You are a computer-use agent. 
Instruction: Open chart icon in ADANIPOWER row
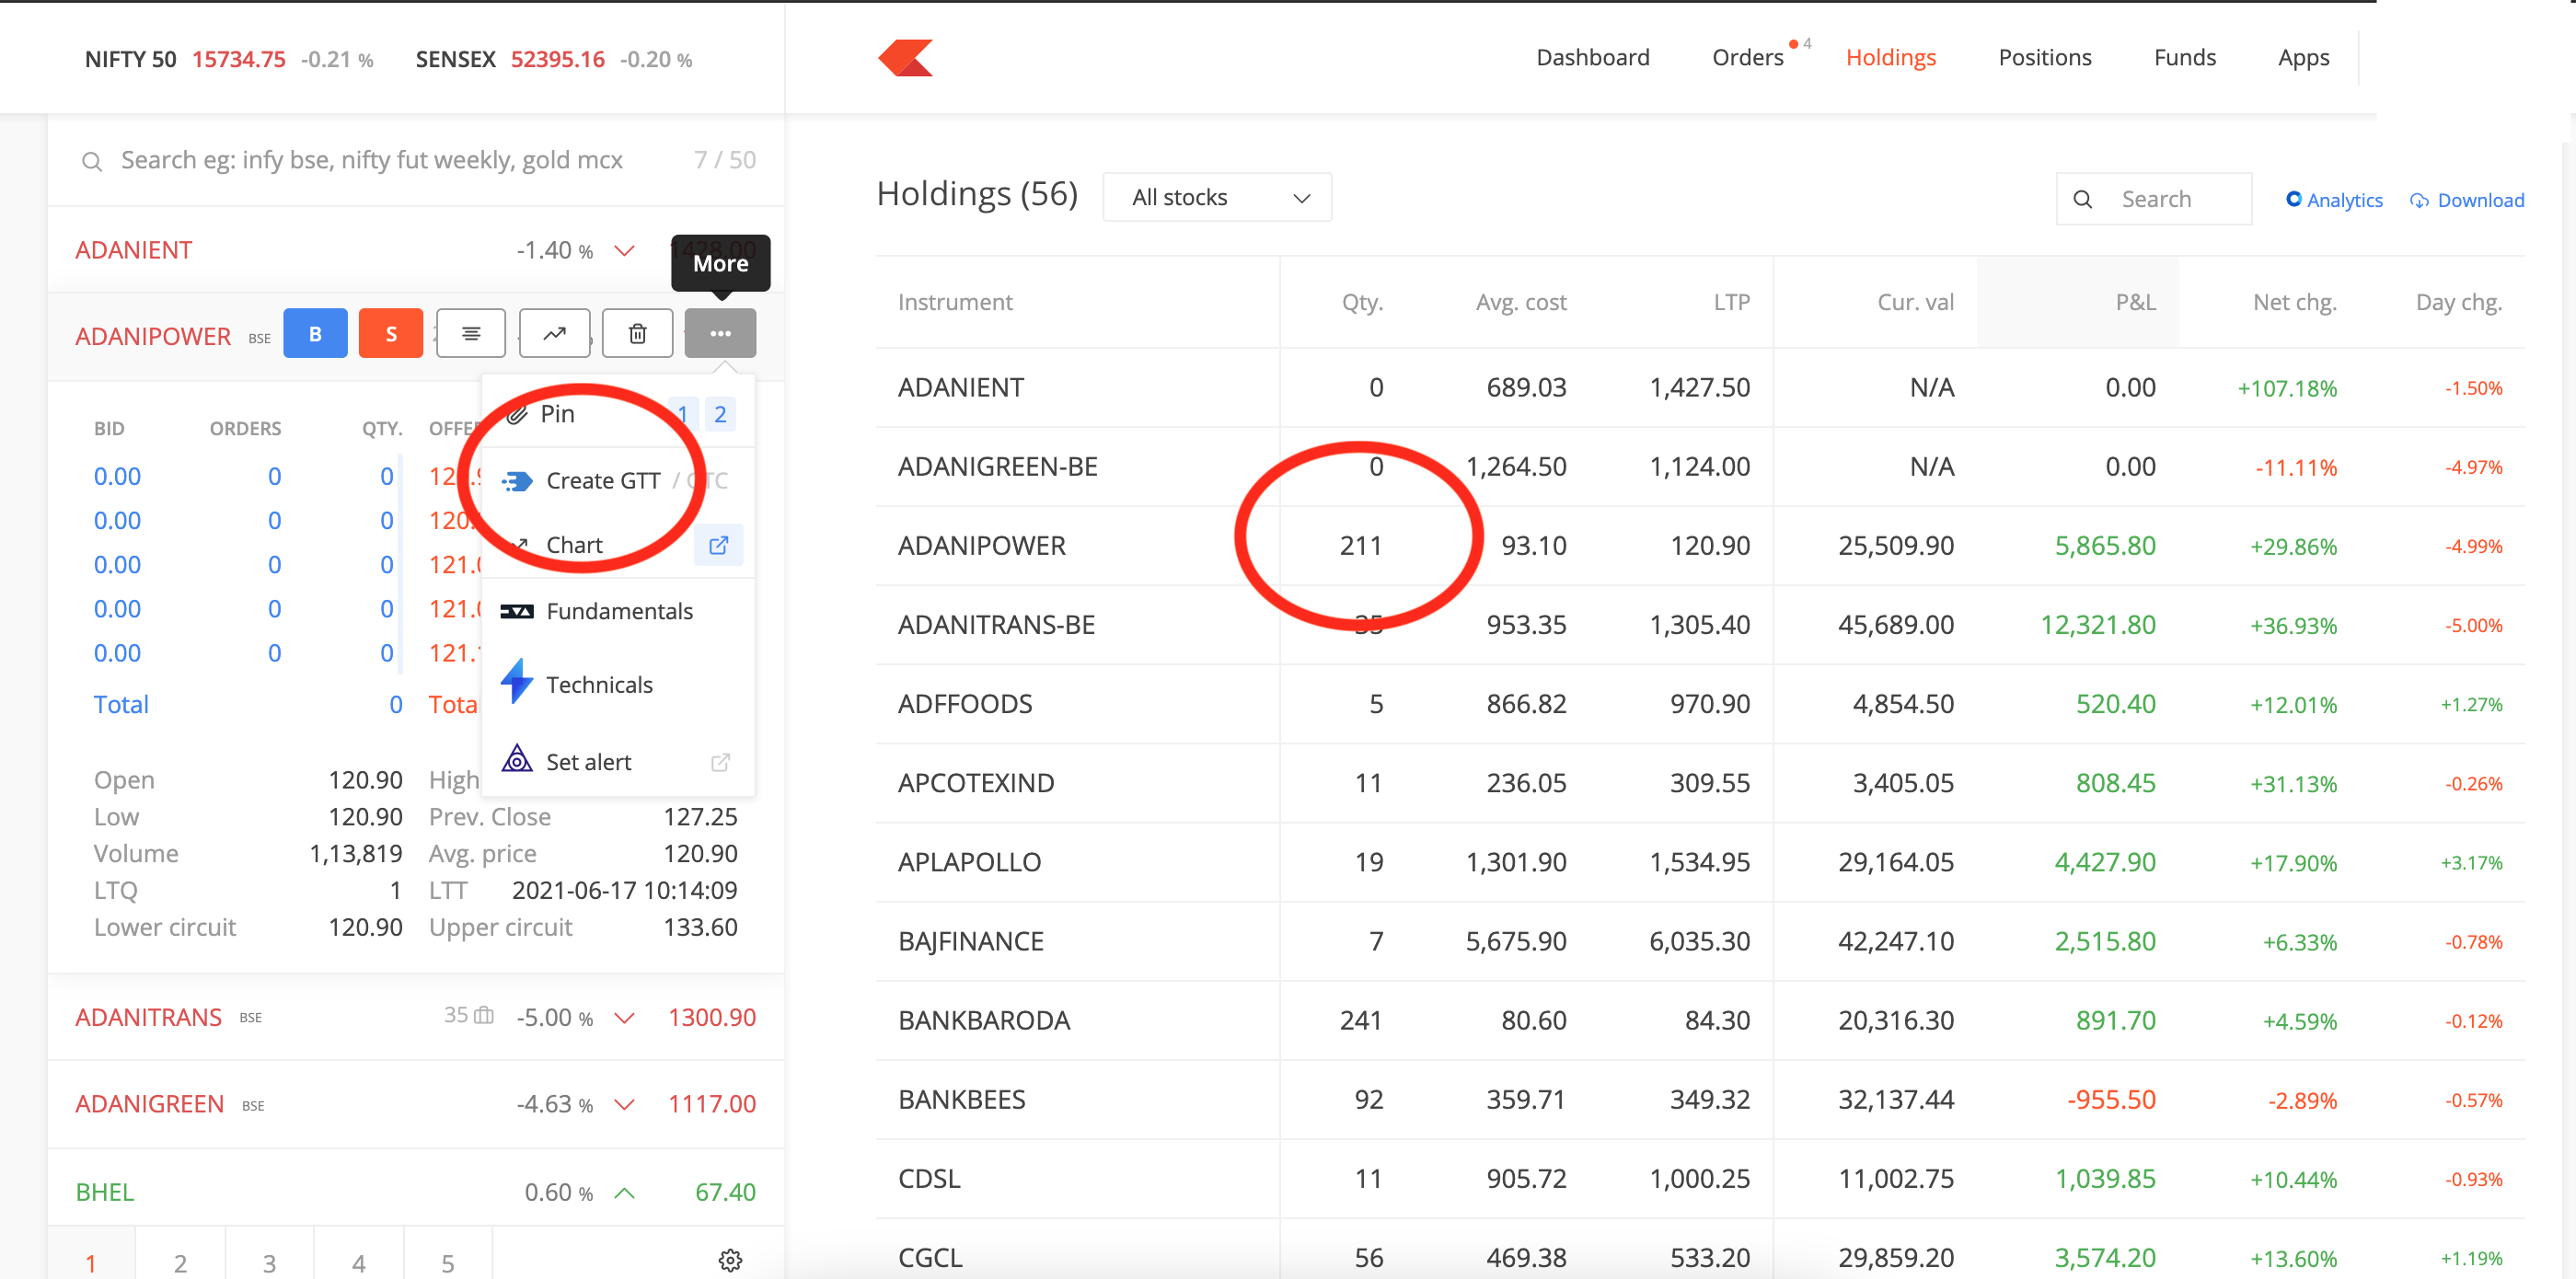(x=555, y=334)
